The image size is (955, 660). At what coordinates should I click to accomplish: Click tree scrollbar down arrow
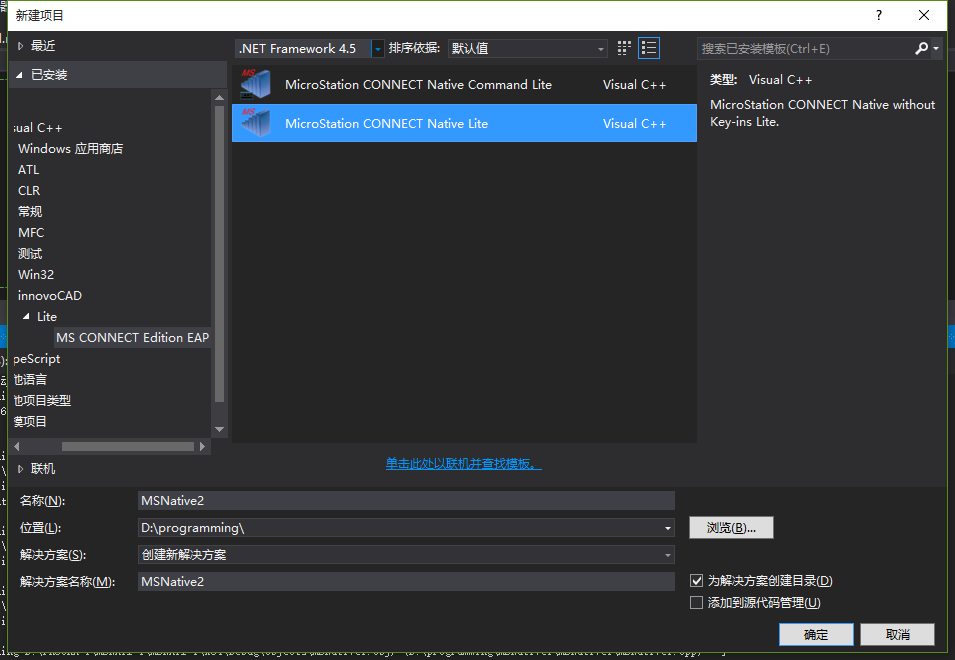pyautogui.click(x=220, y=429)
